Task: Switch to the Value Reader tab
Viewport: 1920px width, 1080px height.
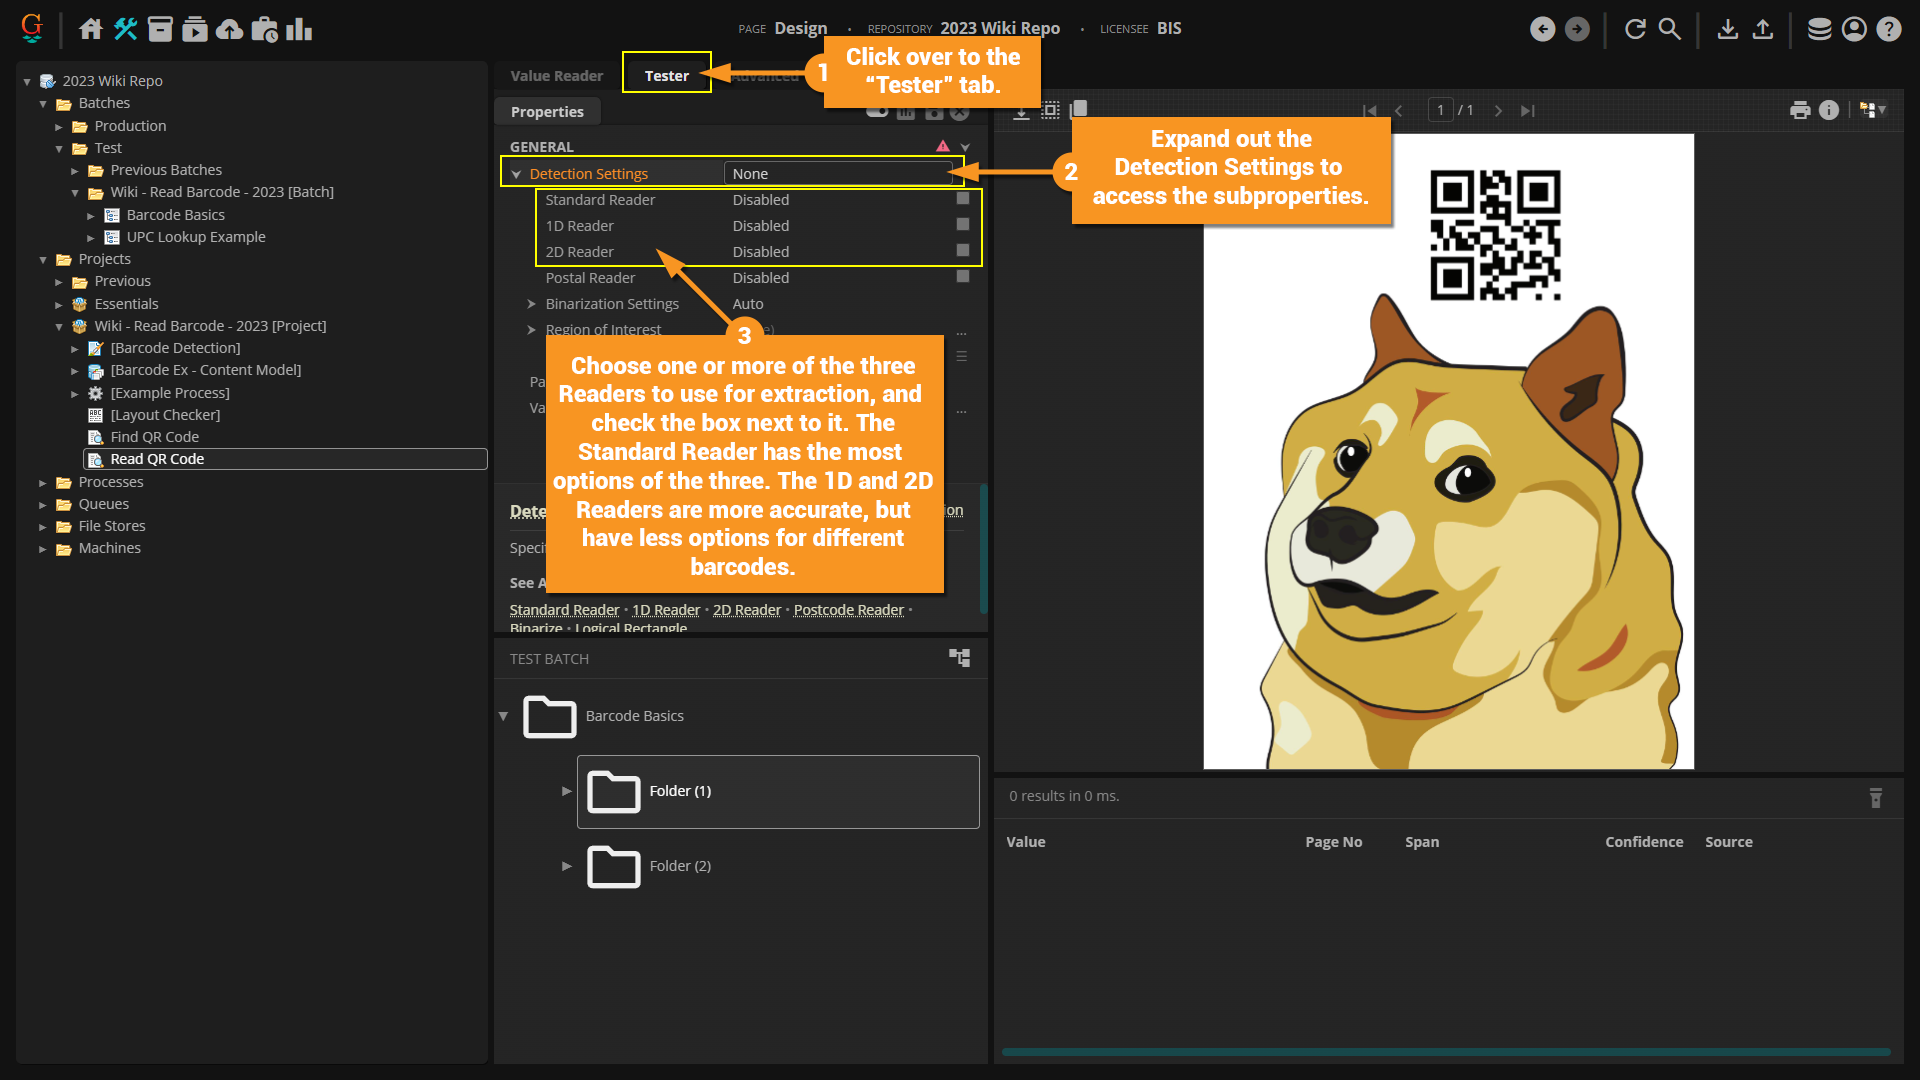Action: click(x=556, y=76)
